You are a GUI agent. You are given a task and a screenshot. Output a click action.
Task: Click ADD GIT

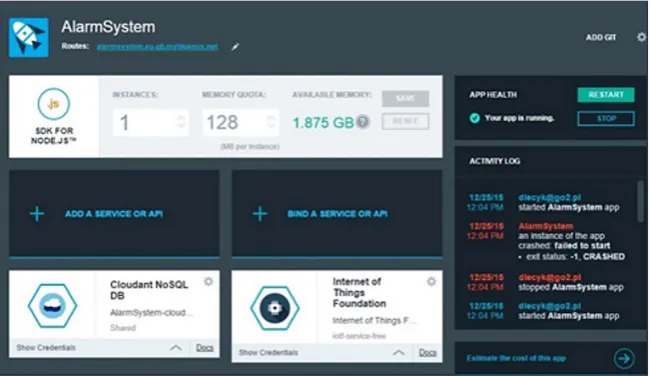601,37
